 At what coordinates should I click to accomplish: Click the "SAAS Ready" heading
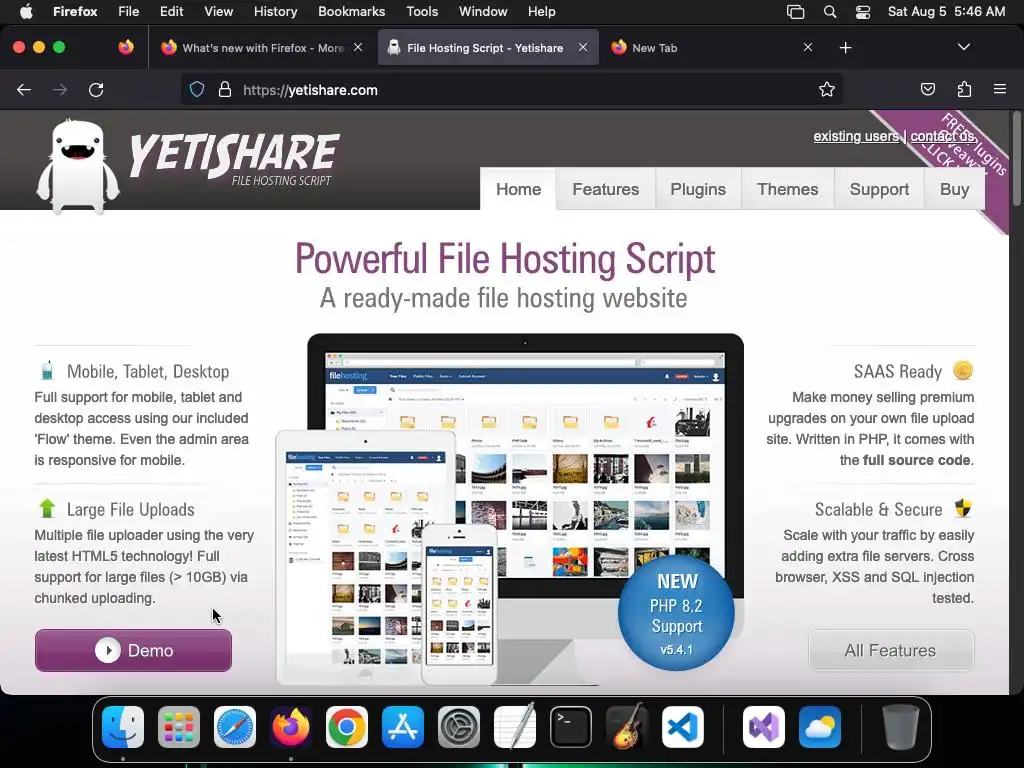(x=897, y=372)
